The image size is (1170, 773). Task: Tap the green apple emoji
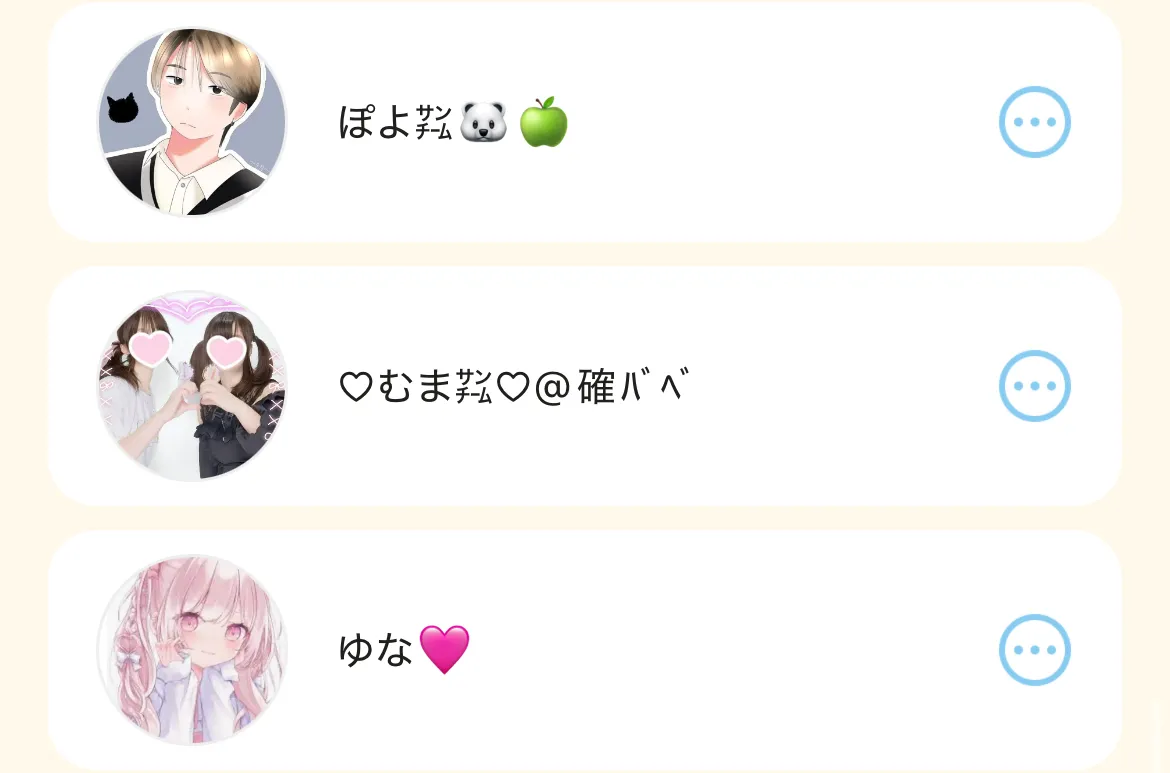click(x=544, y=121)
